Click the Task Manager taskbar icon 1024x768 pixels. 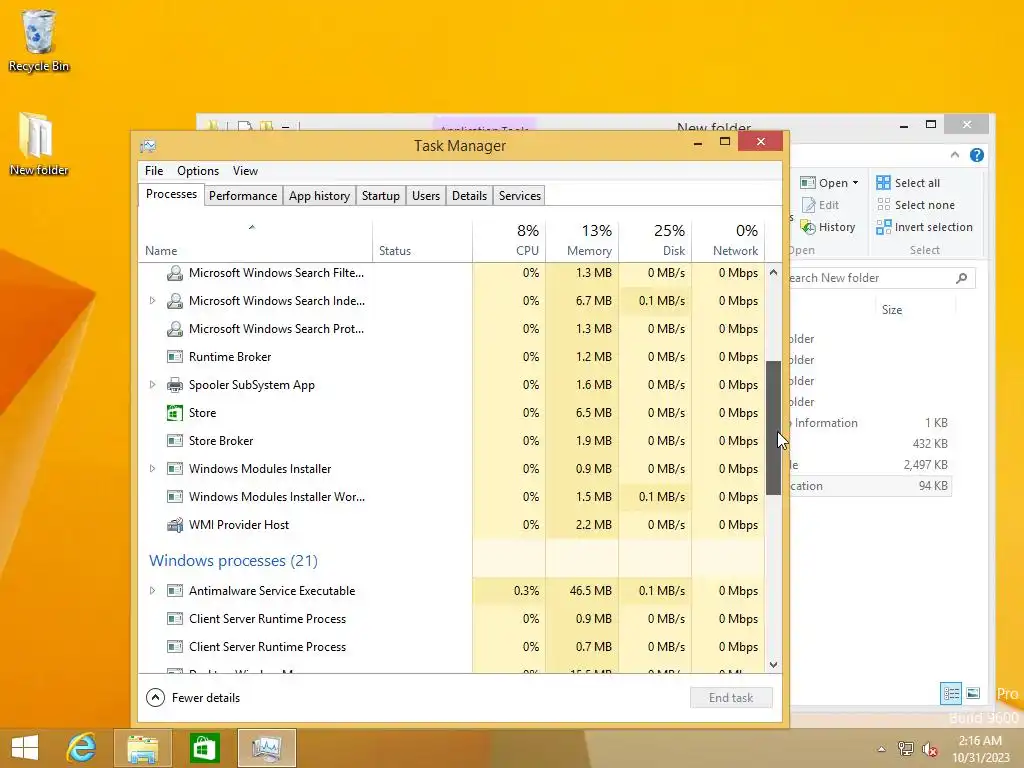point(266,748)
